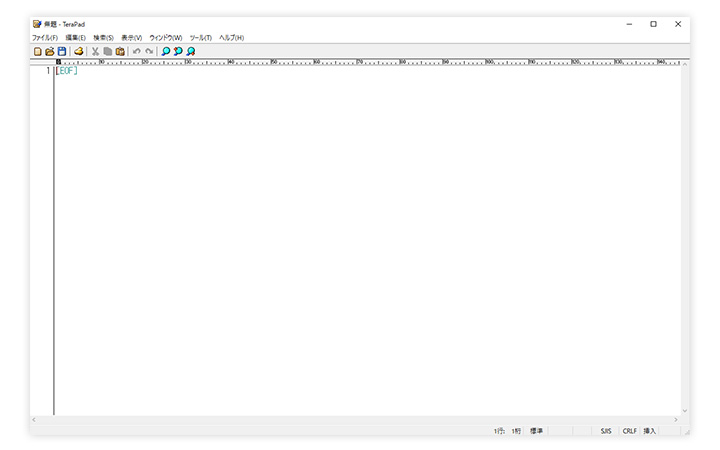
Task: Click the Paste clipboard icon
Action: (120, 51)
